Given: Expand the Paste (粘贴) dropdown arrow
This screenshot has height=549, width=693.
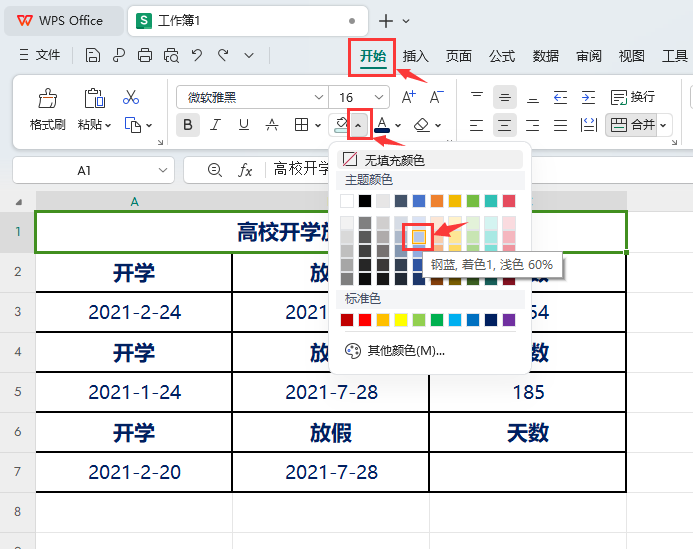Looking at the screenshot, I should [x=107, y=126].
